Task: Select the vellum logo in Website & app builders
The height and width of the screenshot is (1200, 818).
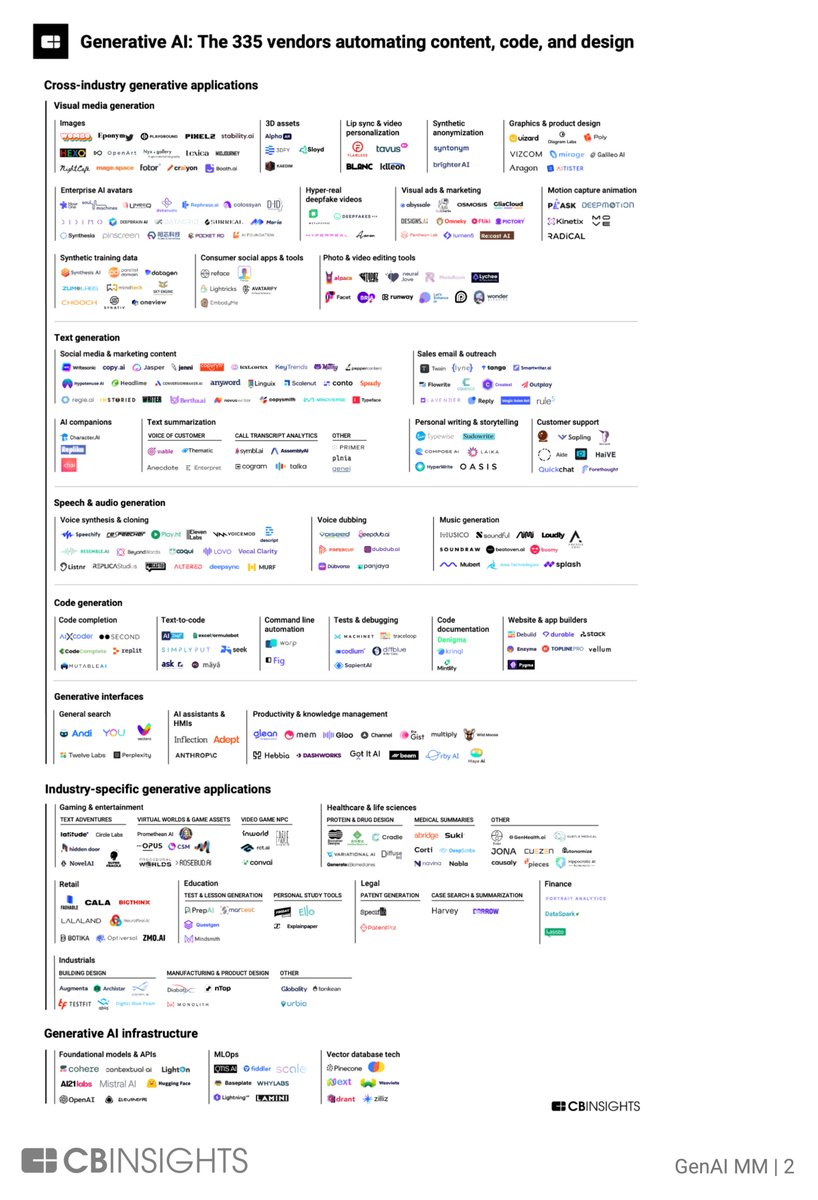Action: pos(599,649)
